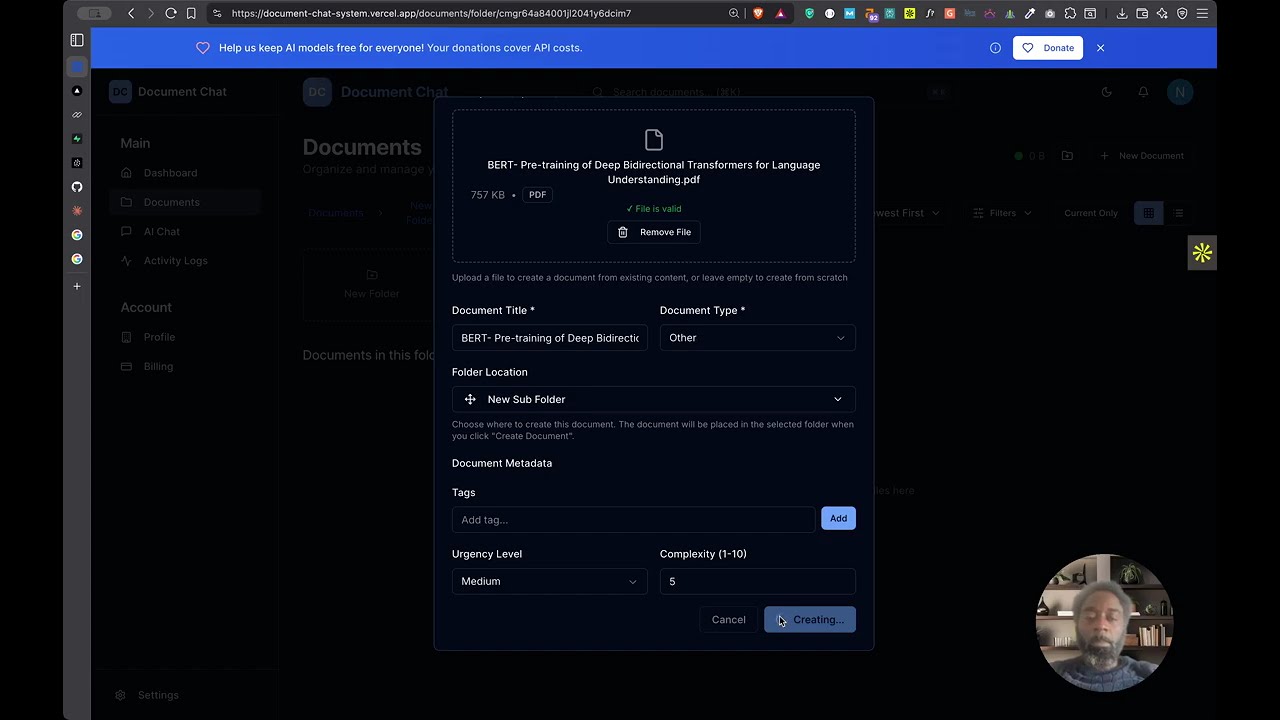Click the info icon on the donation banner
Viewport: 1280px width, 720px height.
995,47
